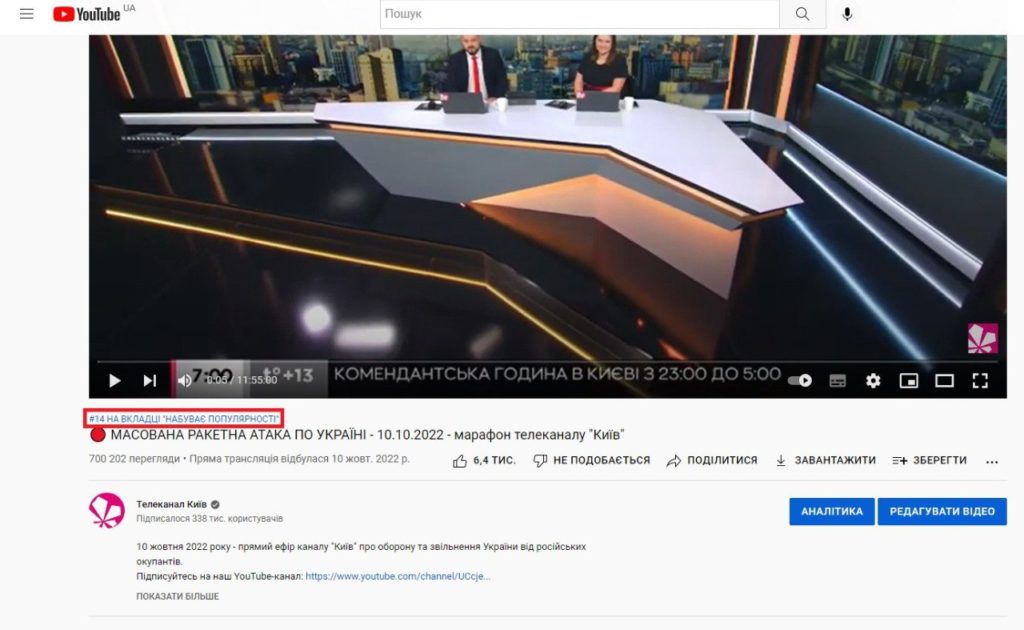Open the Телеканал Київ channel name
This screenshot has height=630, width=1024.
point(171,504)
